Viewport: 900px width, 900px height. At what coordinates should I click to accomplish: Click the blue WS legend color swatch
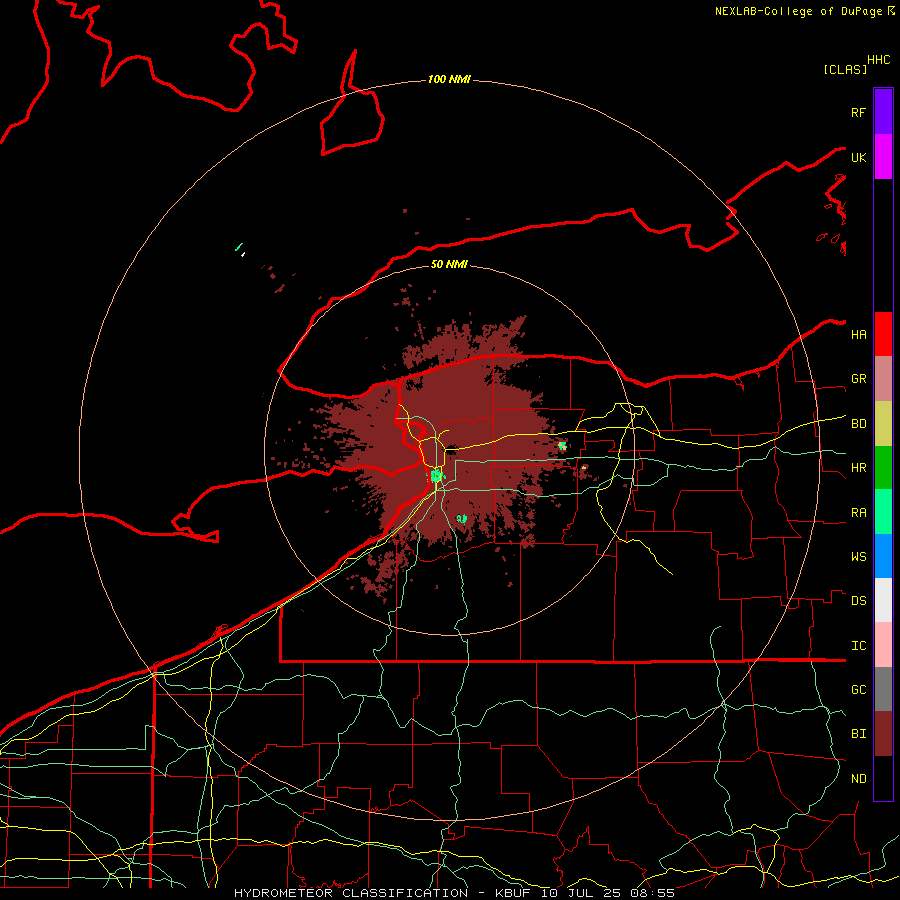coord(883,556)
